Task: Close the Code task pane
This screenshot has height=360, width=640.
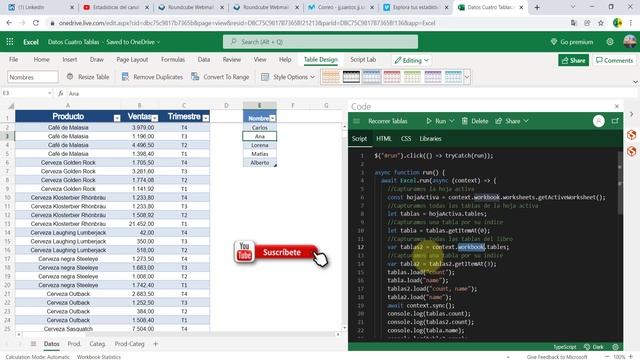Action: coord(617,106)
